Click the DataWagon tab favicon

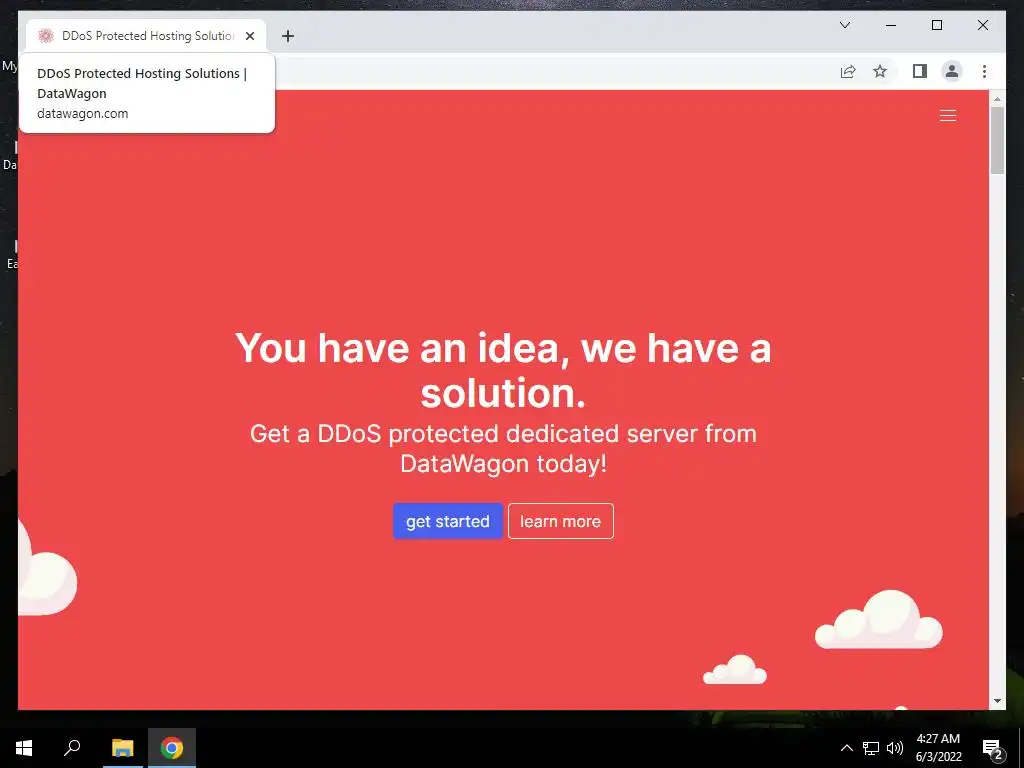[x=45, y=36]
